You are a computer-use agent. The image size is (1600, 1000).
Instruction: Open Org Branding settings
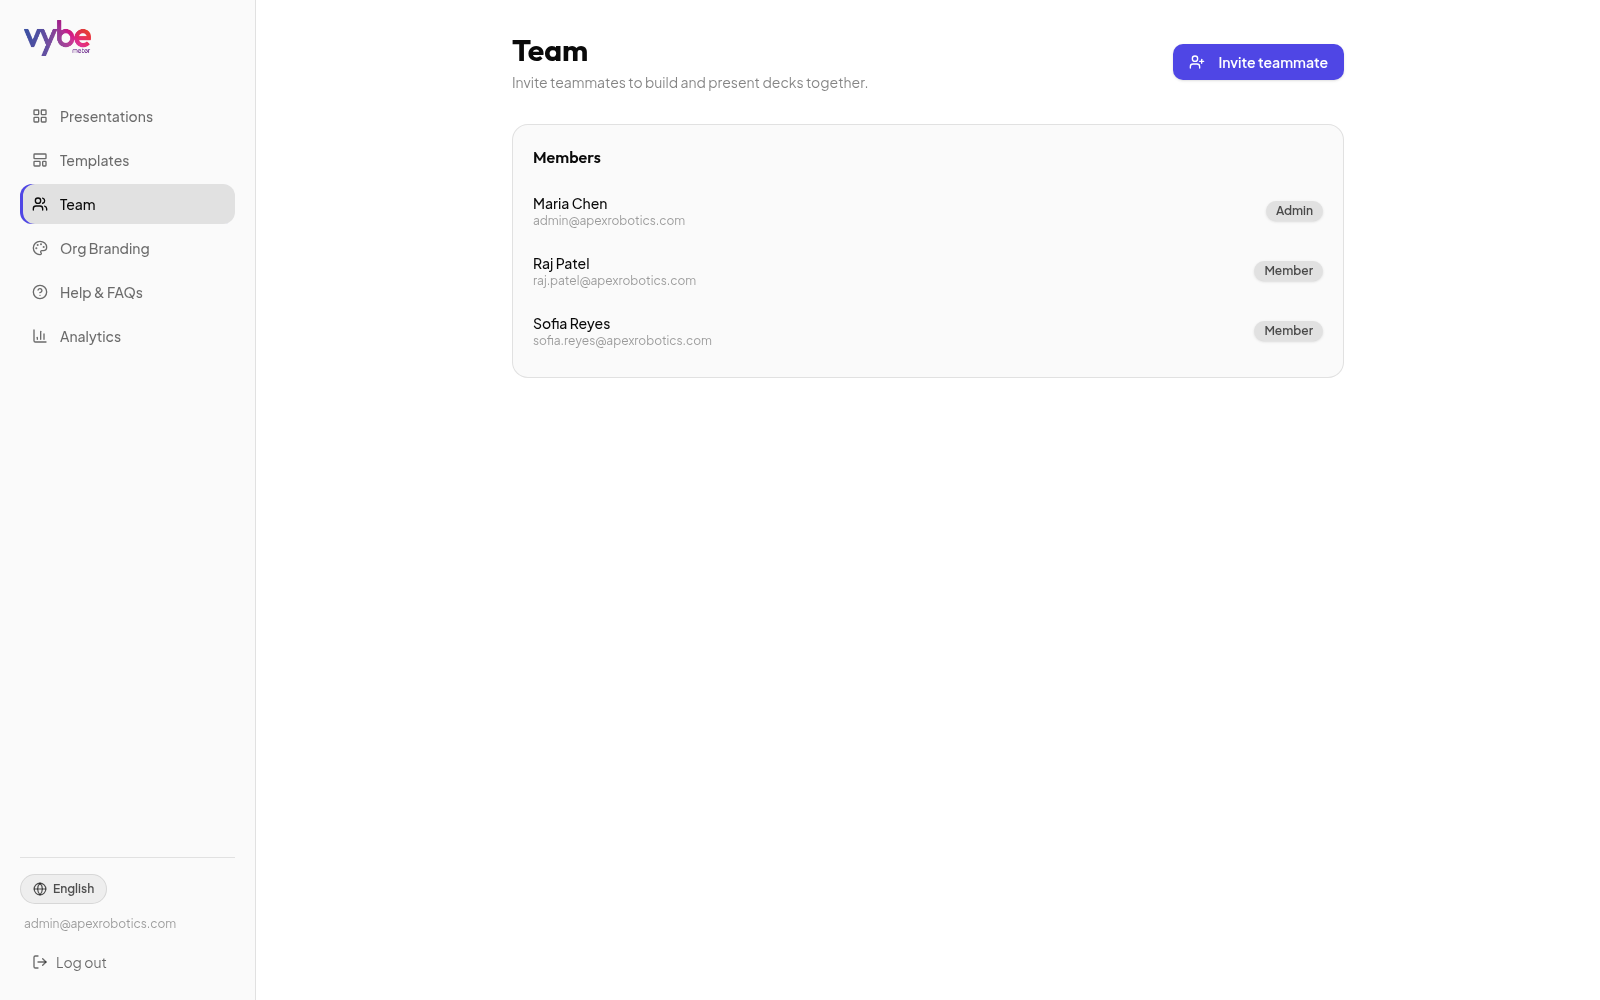tap(127, 248)
